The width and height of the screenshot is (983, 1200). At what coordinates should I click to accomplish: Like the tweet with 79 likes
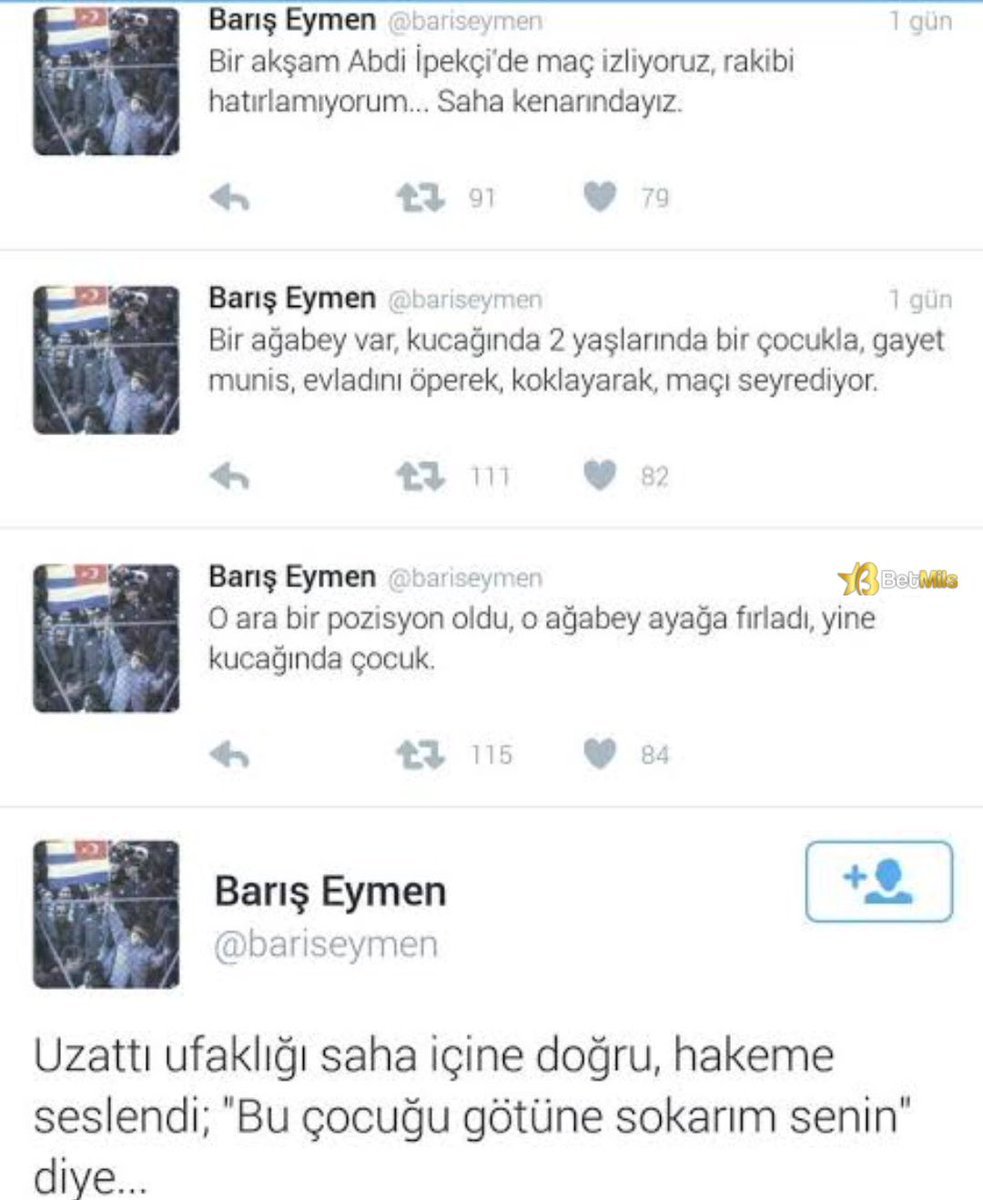click(x=599, y=199)
